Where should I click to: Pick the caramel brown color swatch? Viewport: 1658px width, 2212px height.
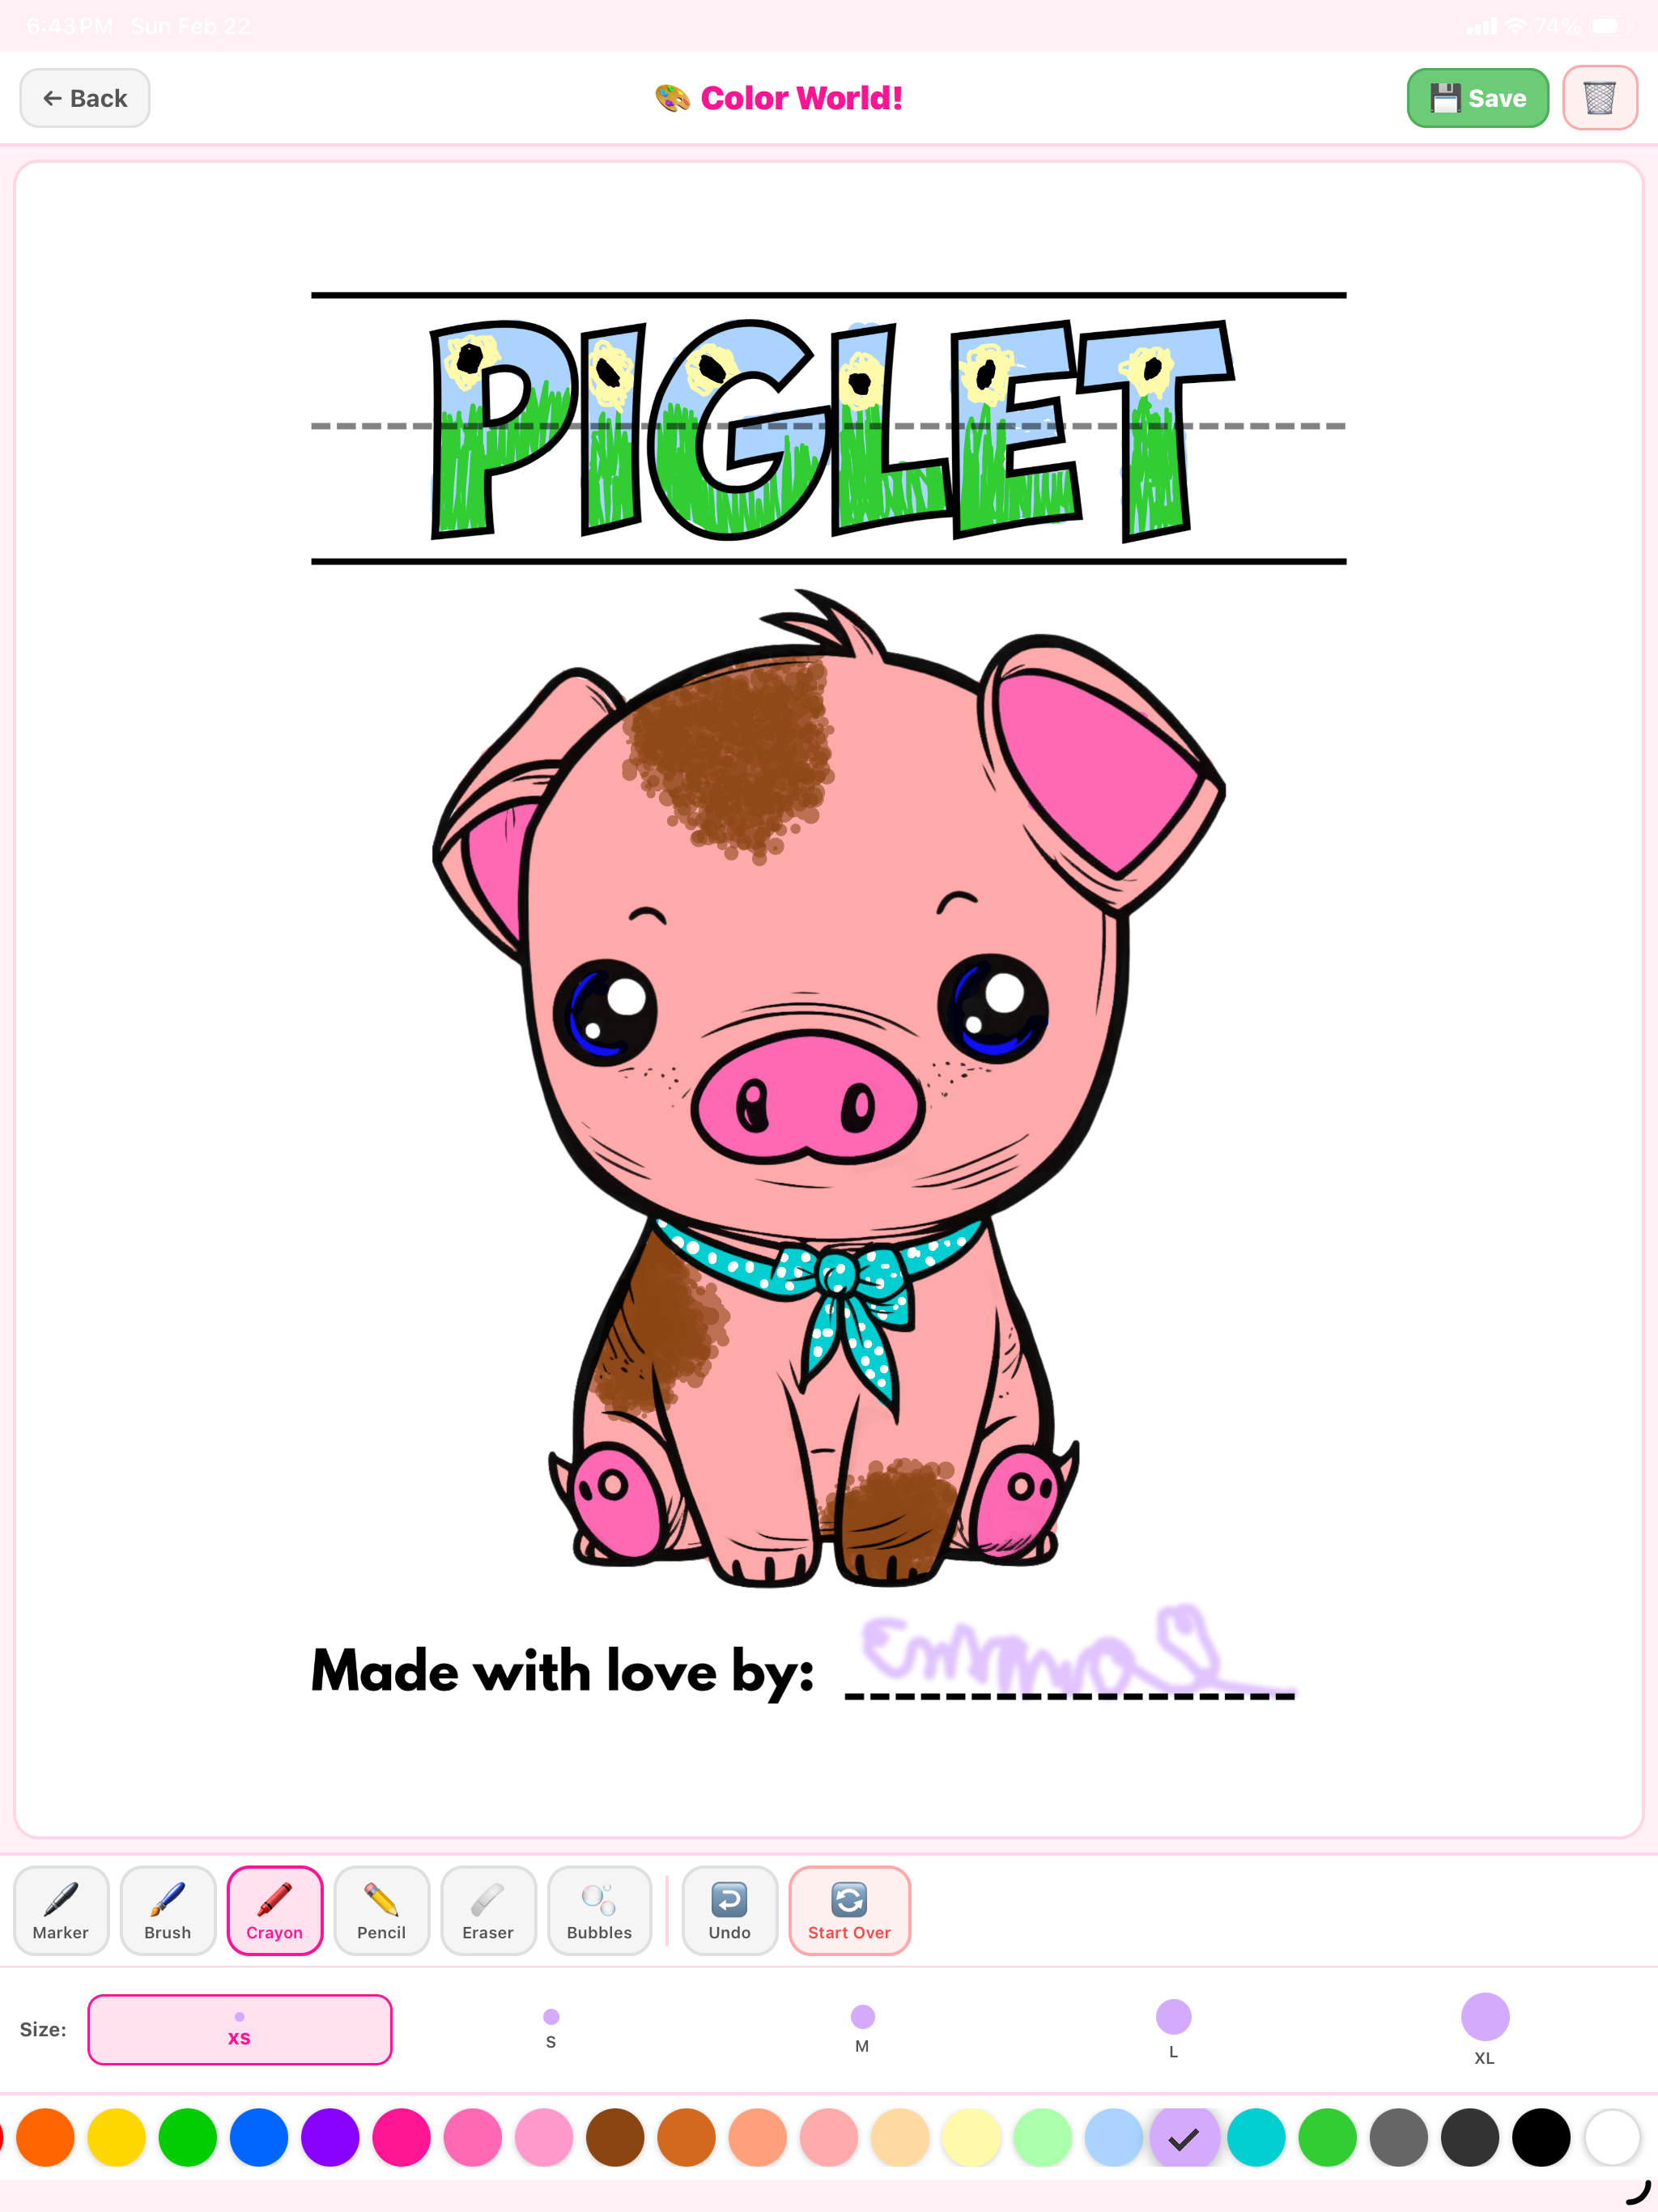686,2137
